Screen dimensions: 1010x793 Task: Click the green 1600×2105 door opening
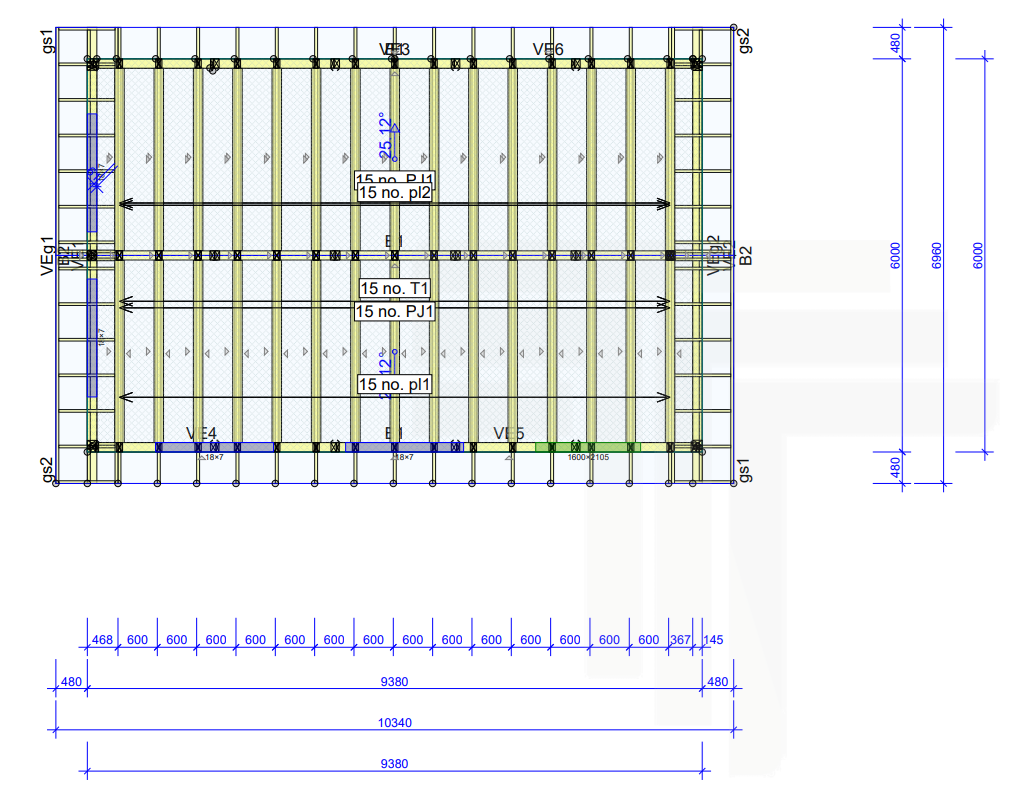pos(587,447)
